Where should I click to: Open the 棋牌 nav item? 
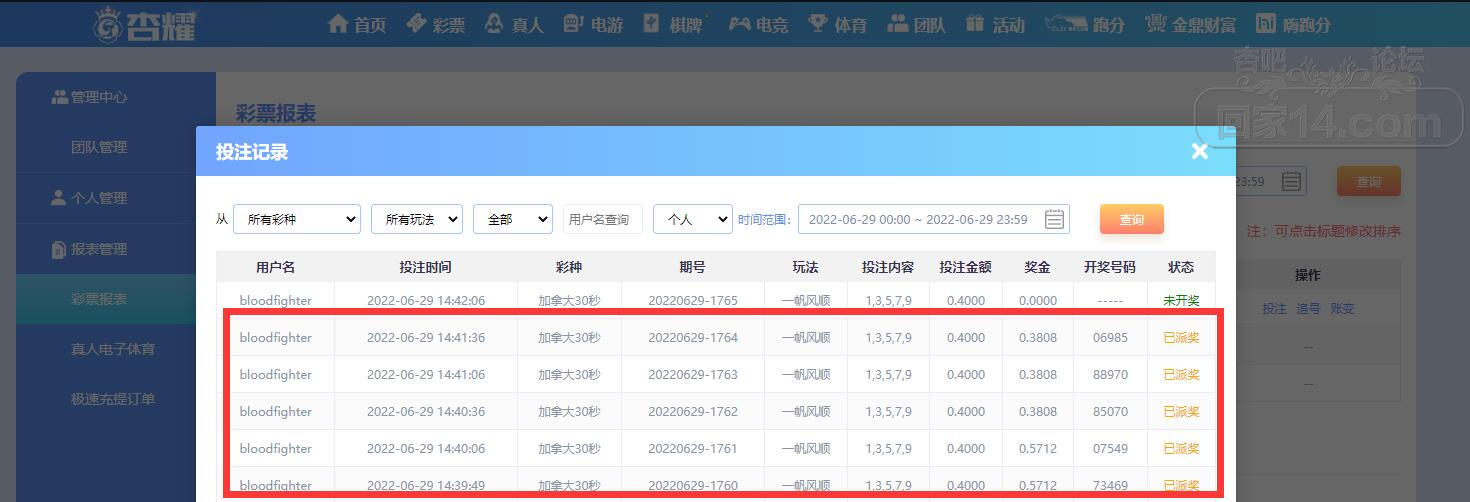coord(673,24)
